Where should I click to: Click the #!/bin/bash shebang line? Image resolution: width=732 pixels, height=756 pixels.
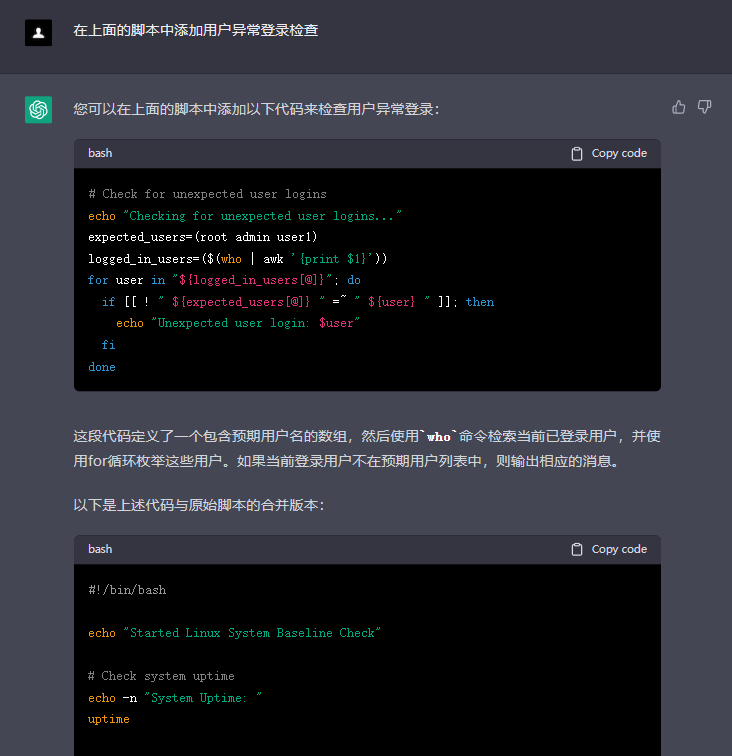tap(127, 590)
